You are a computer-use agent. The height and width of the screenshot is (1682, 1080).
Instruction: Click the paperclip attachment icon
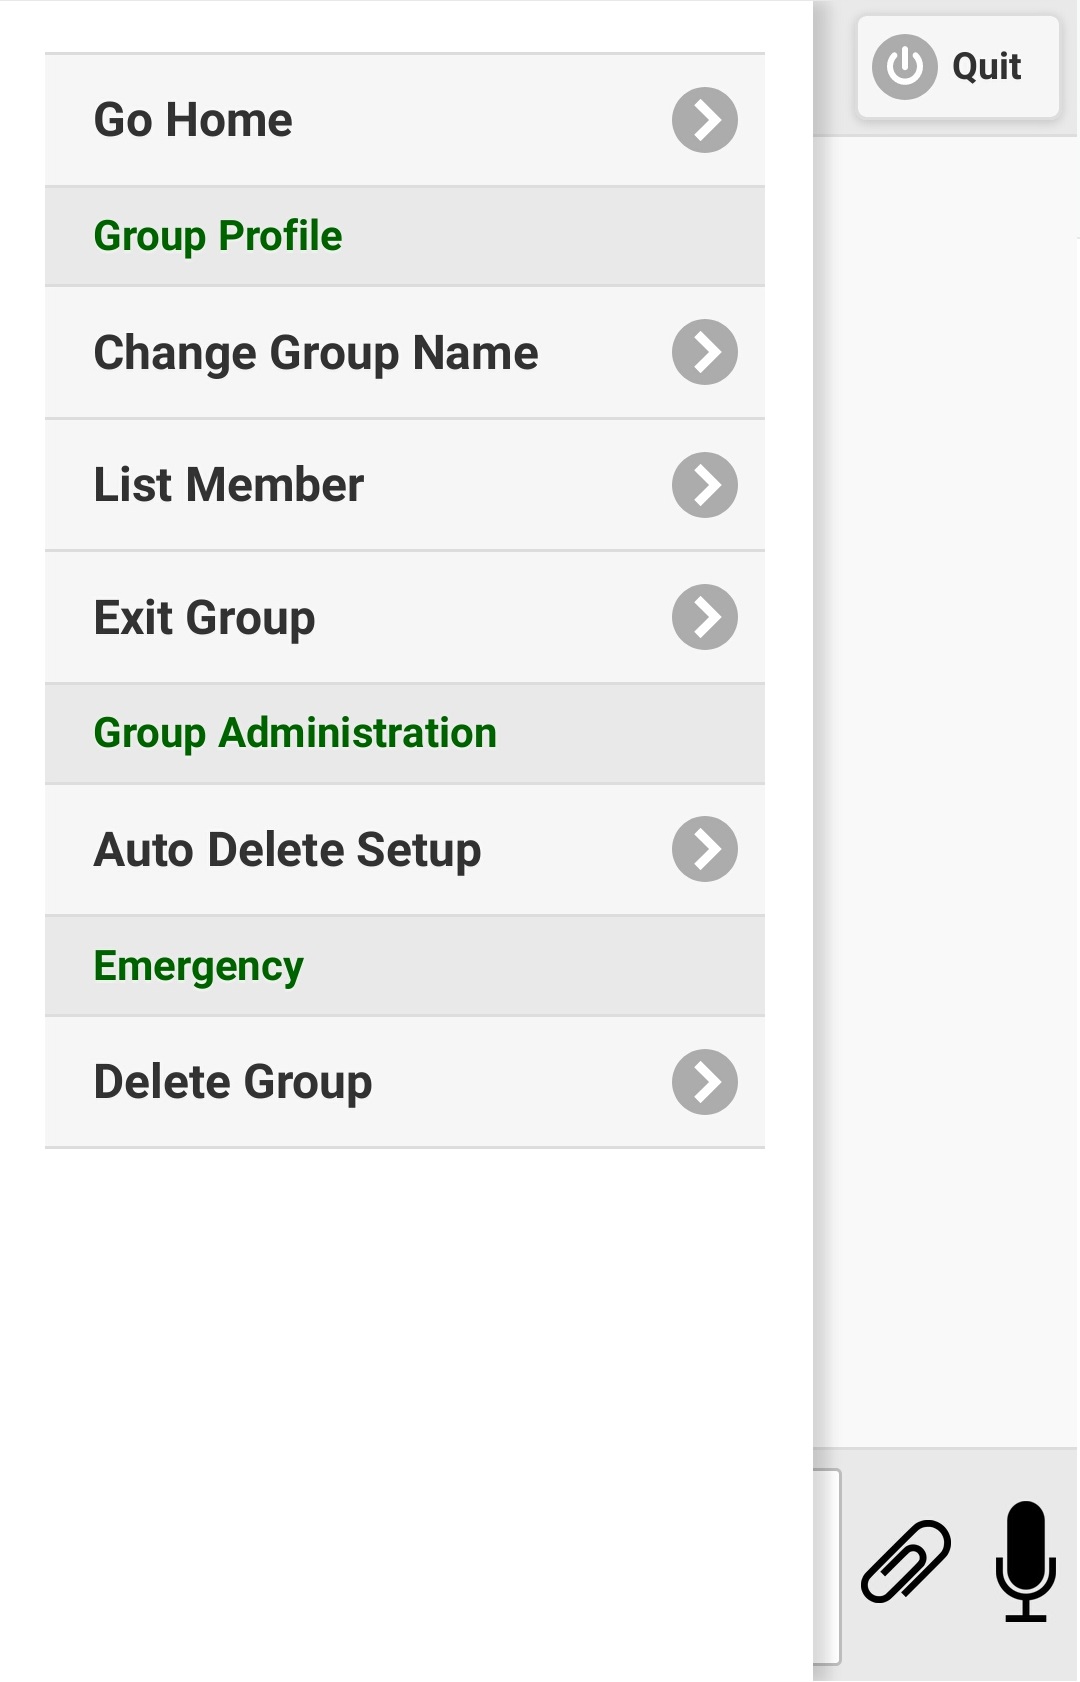[x=906, y=1561]
